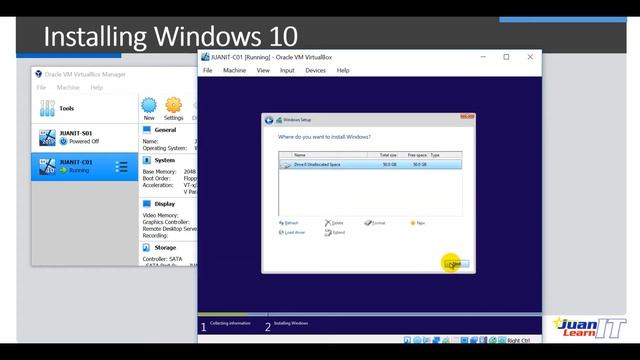The width and height of the screenshot is (640, 360).
Task: Click the Windows Setup title icon
Action: coord(279,120)
